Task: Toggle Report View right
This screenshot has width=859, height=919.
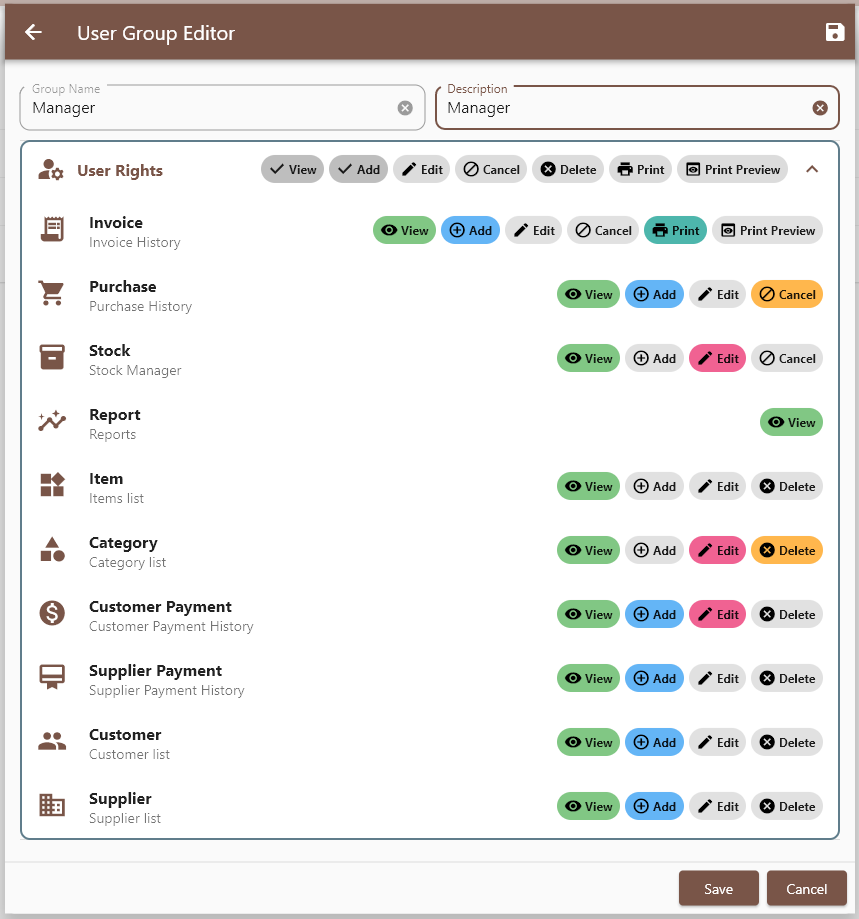Action: tap(791, 422)
